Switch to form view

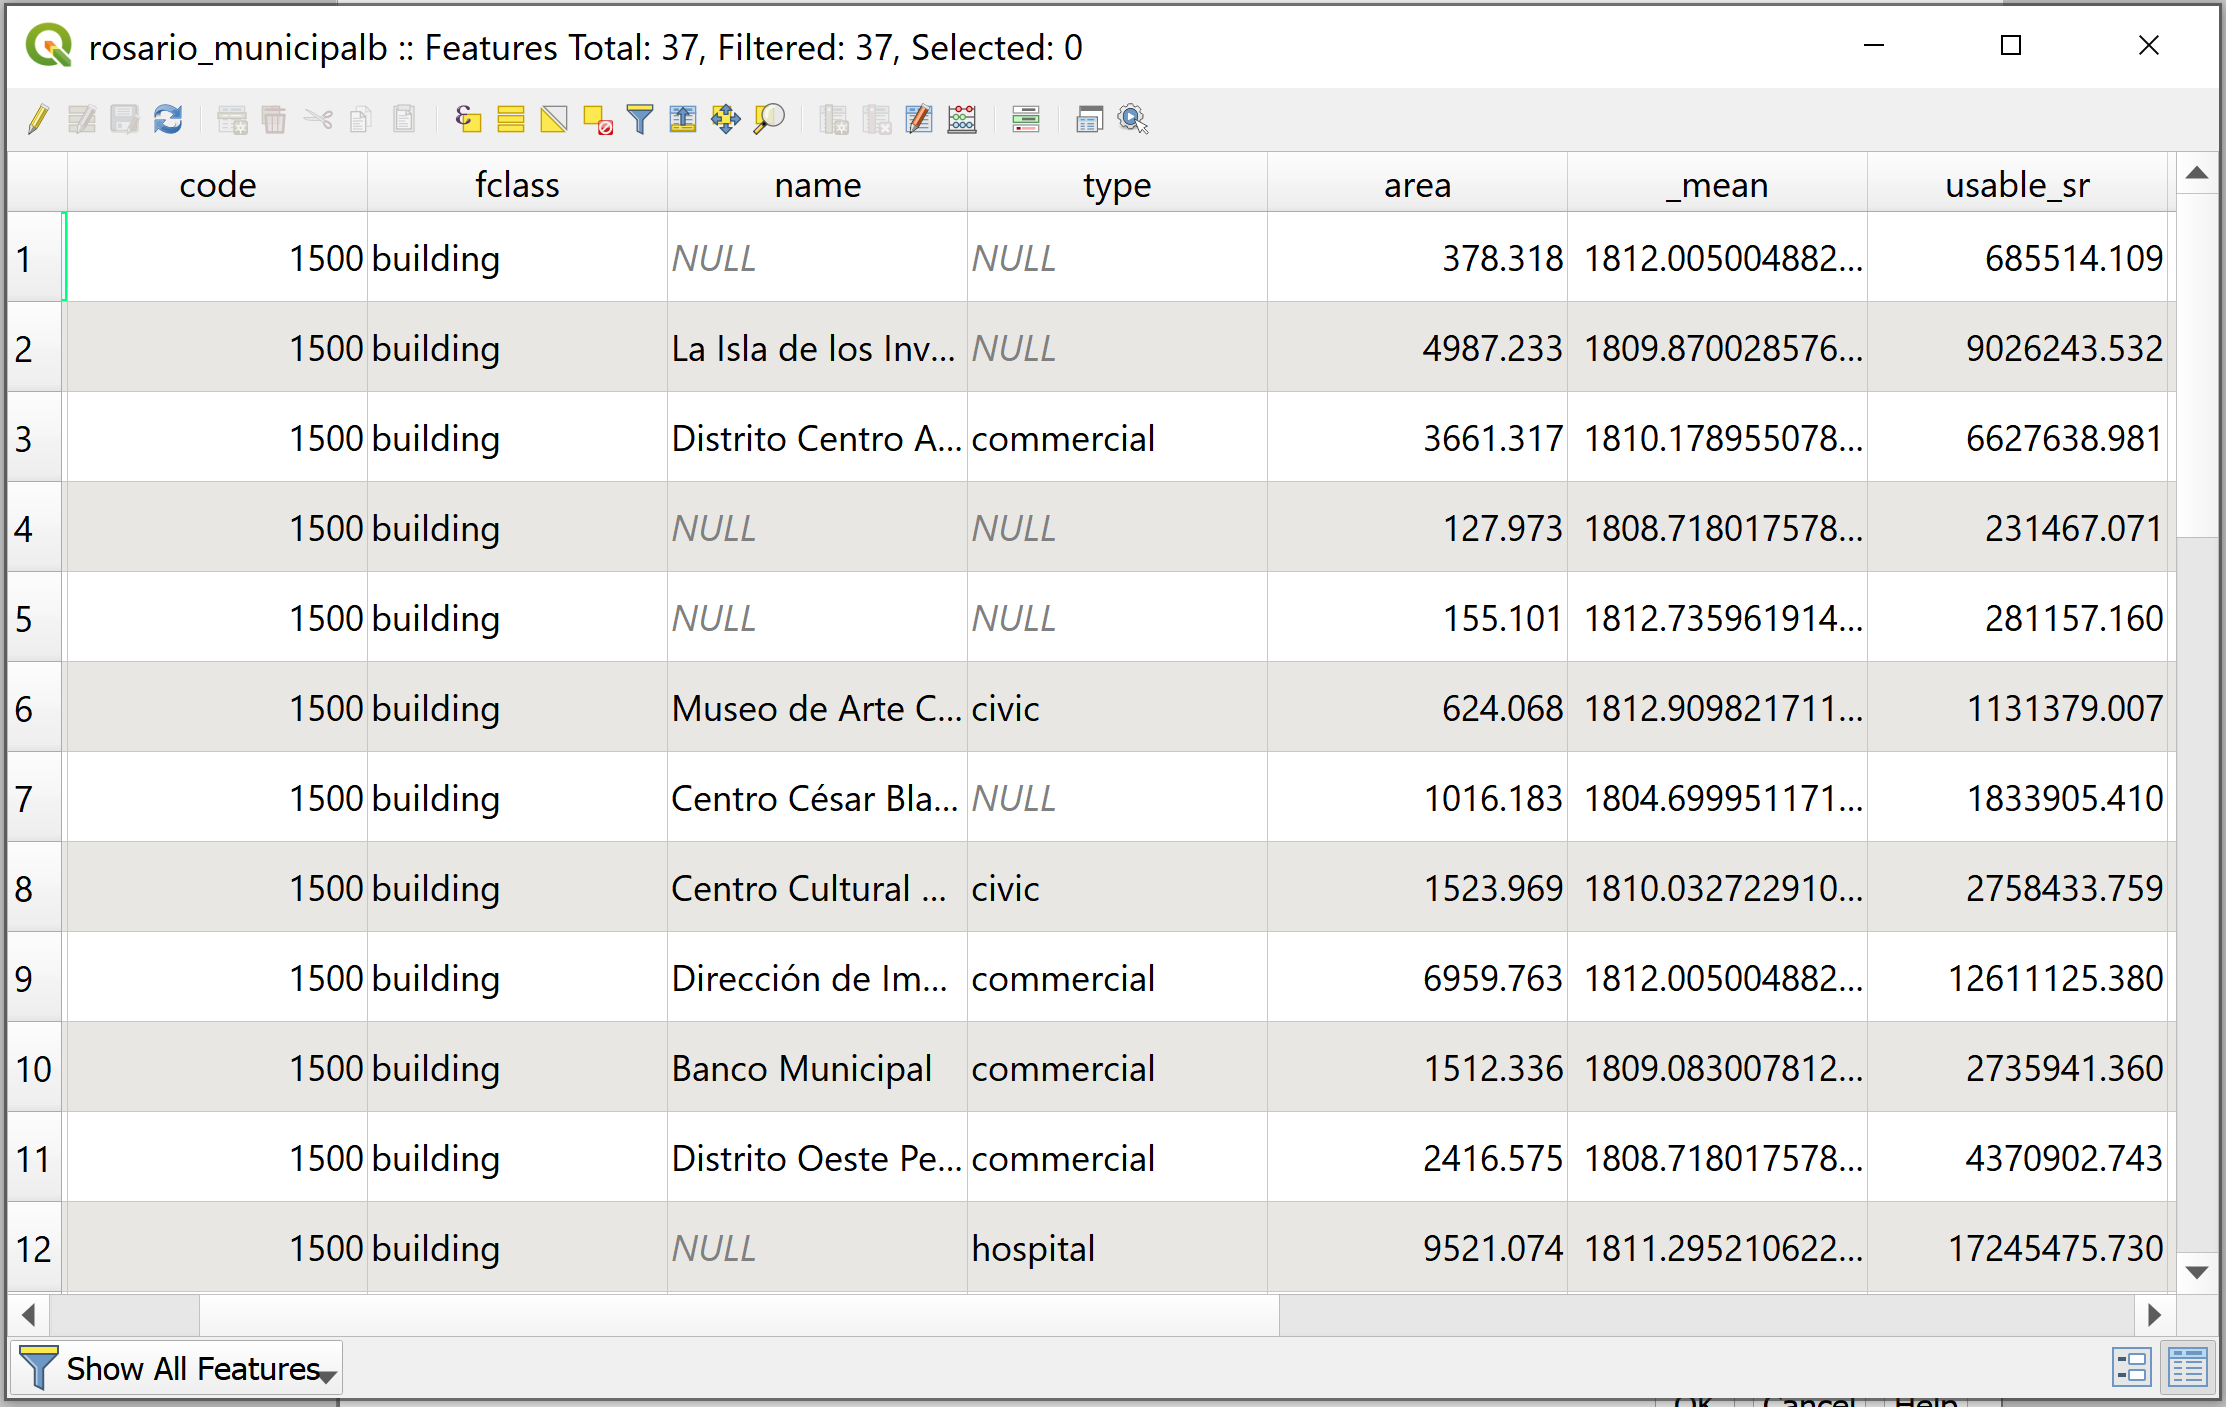pyautogui.click(x=2131, y=1368)
